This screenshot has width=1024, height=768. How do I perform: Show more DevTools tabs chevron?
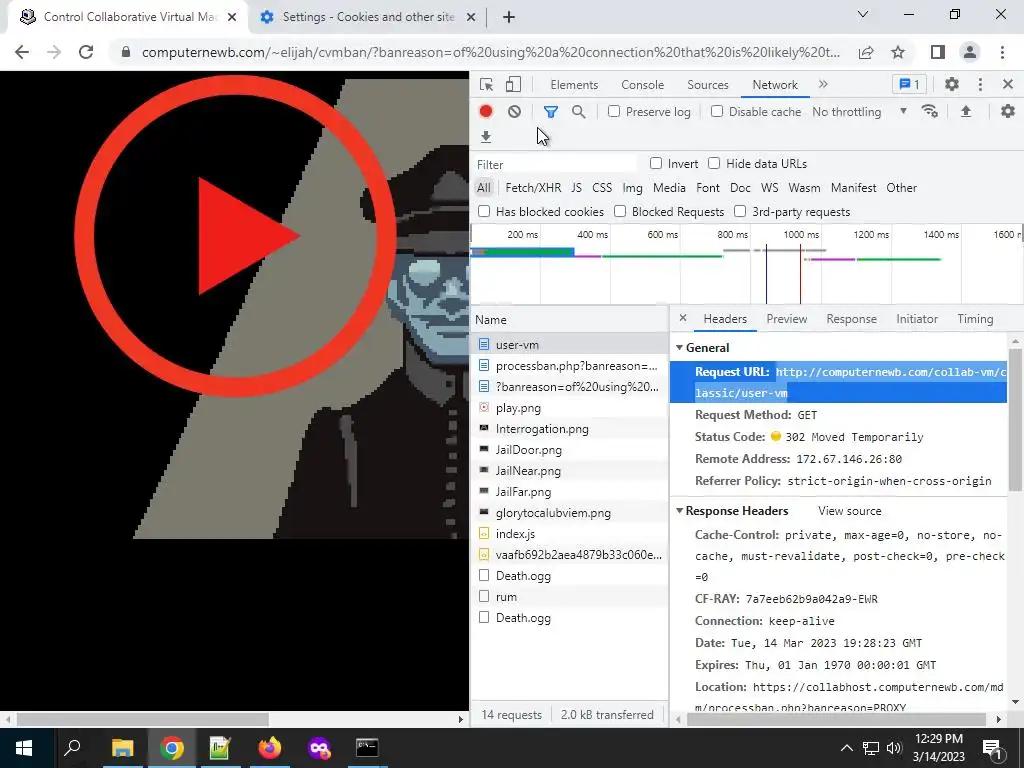click(x=823, y=84)
